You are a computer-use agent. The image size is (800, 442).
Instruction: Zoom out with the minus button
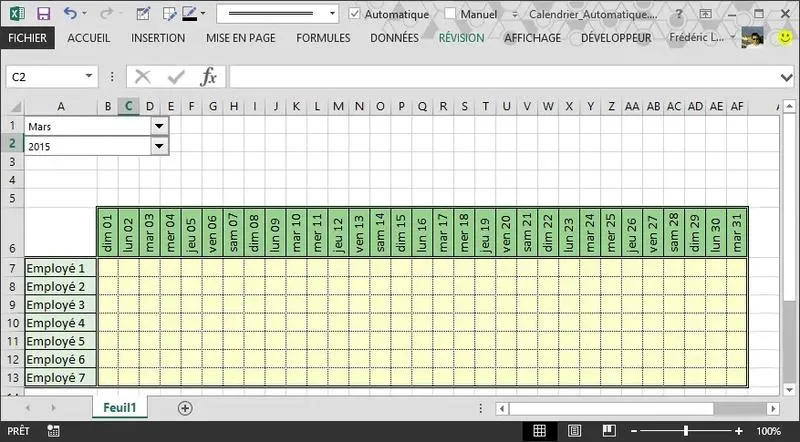(x=634, y=432)
